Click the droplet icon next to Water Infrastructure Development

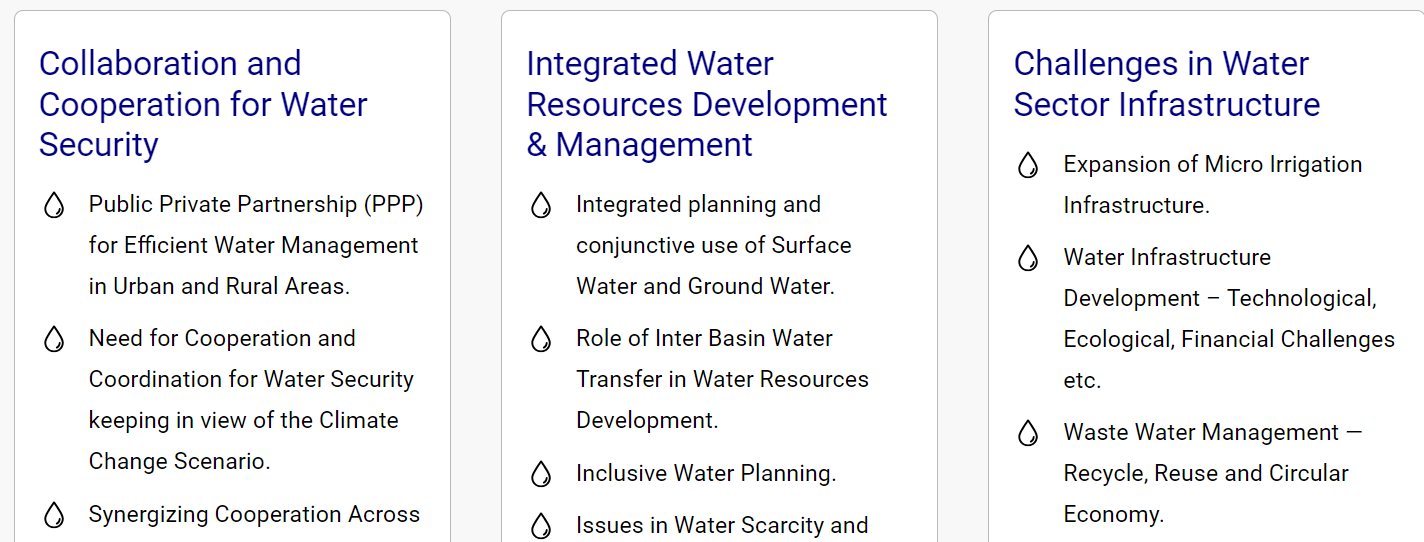tap(1028, 259)
